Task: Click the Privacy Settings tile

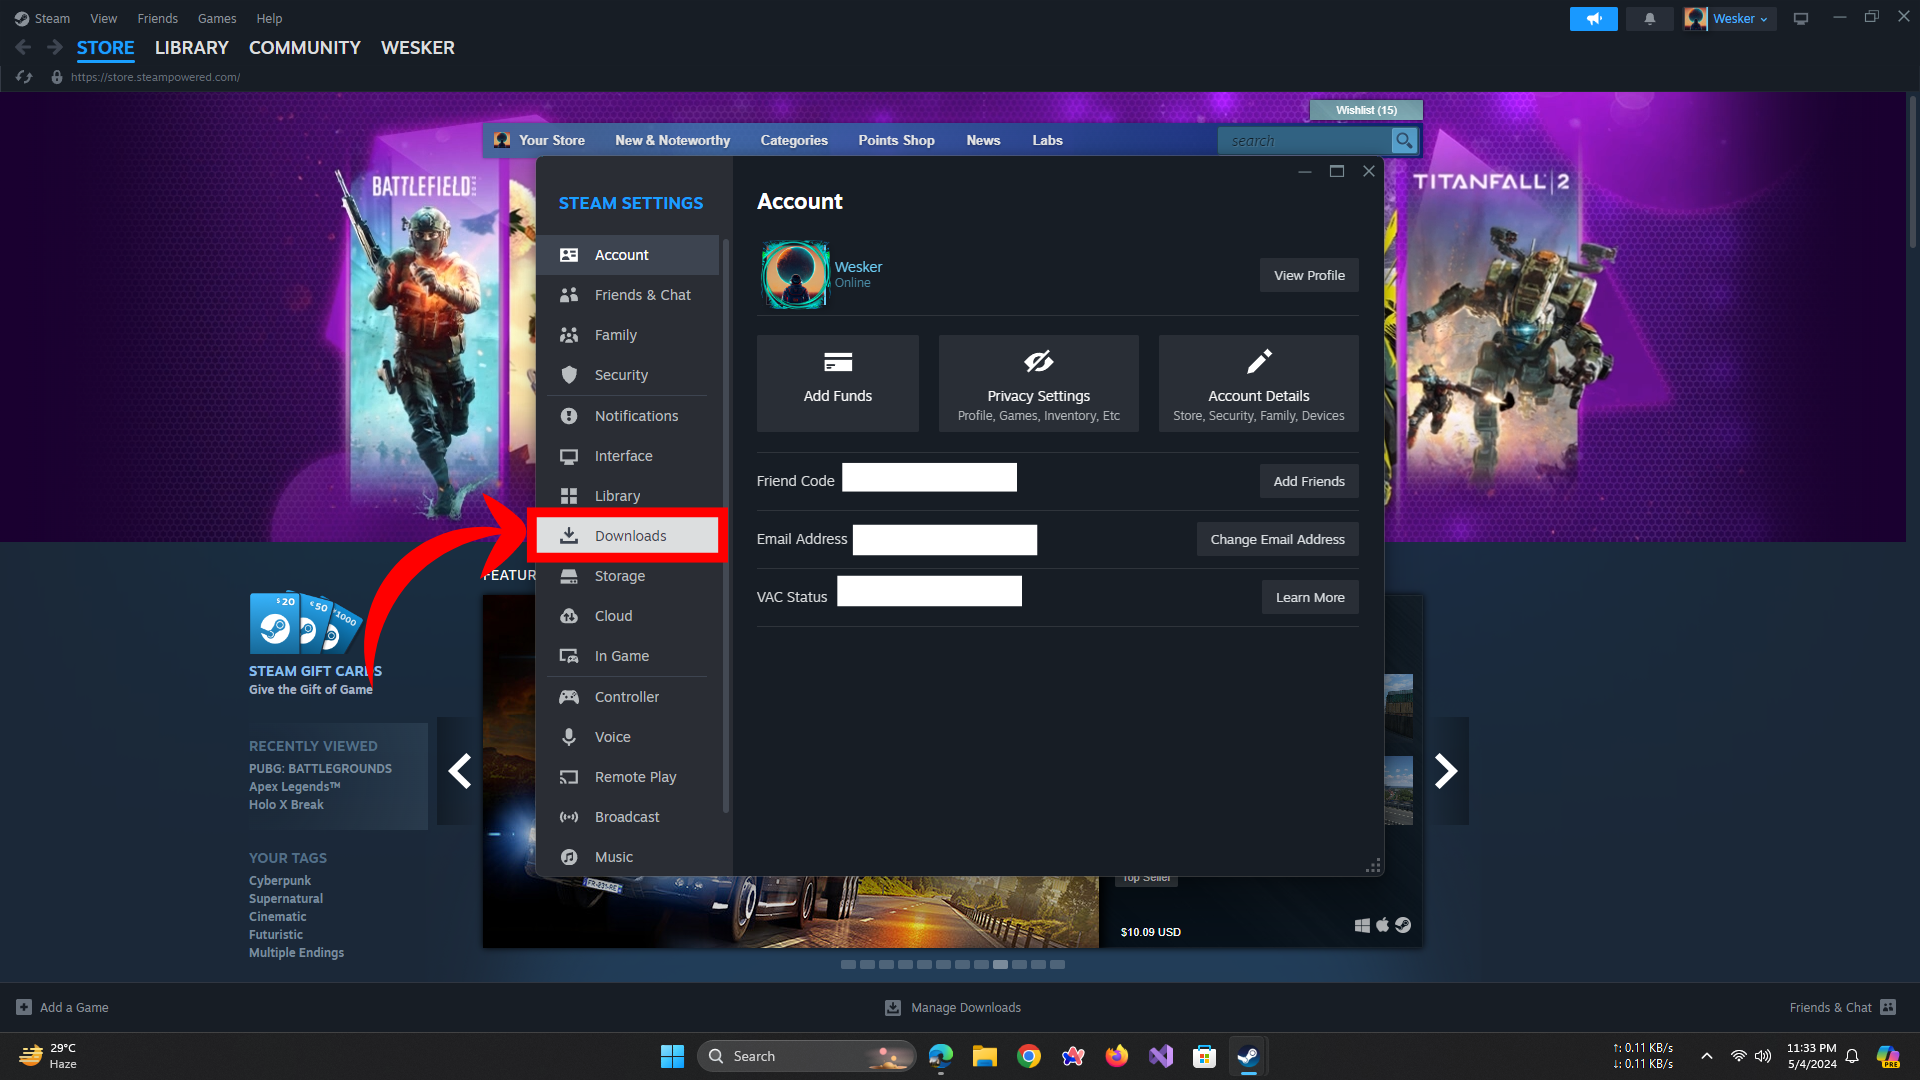Action: 1038,384
